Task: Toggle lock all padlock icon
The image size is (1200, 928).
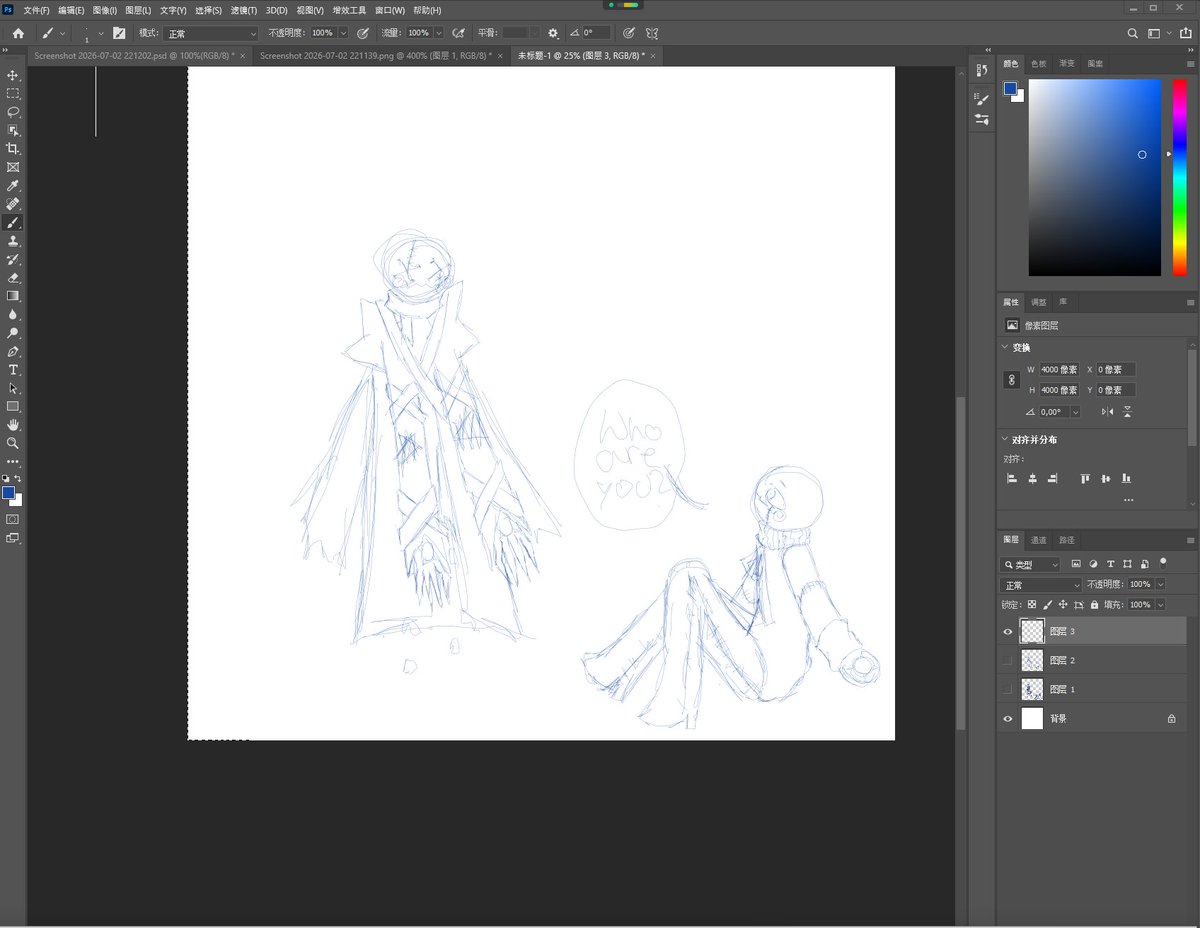Action: tap(1094, 605)
